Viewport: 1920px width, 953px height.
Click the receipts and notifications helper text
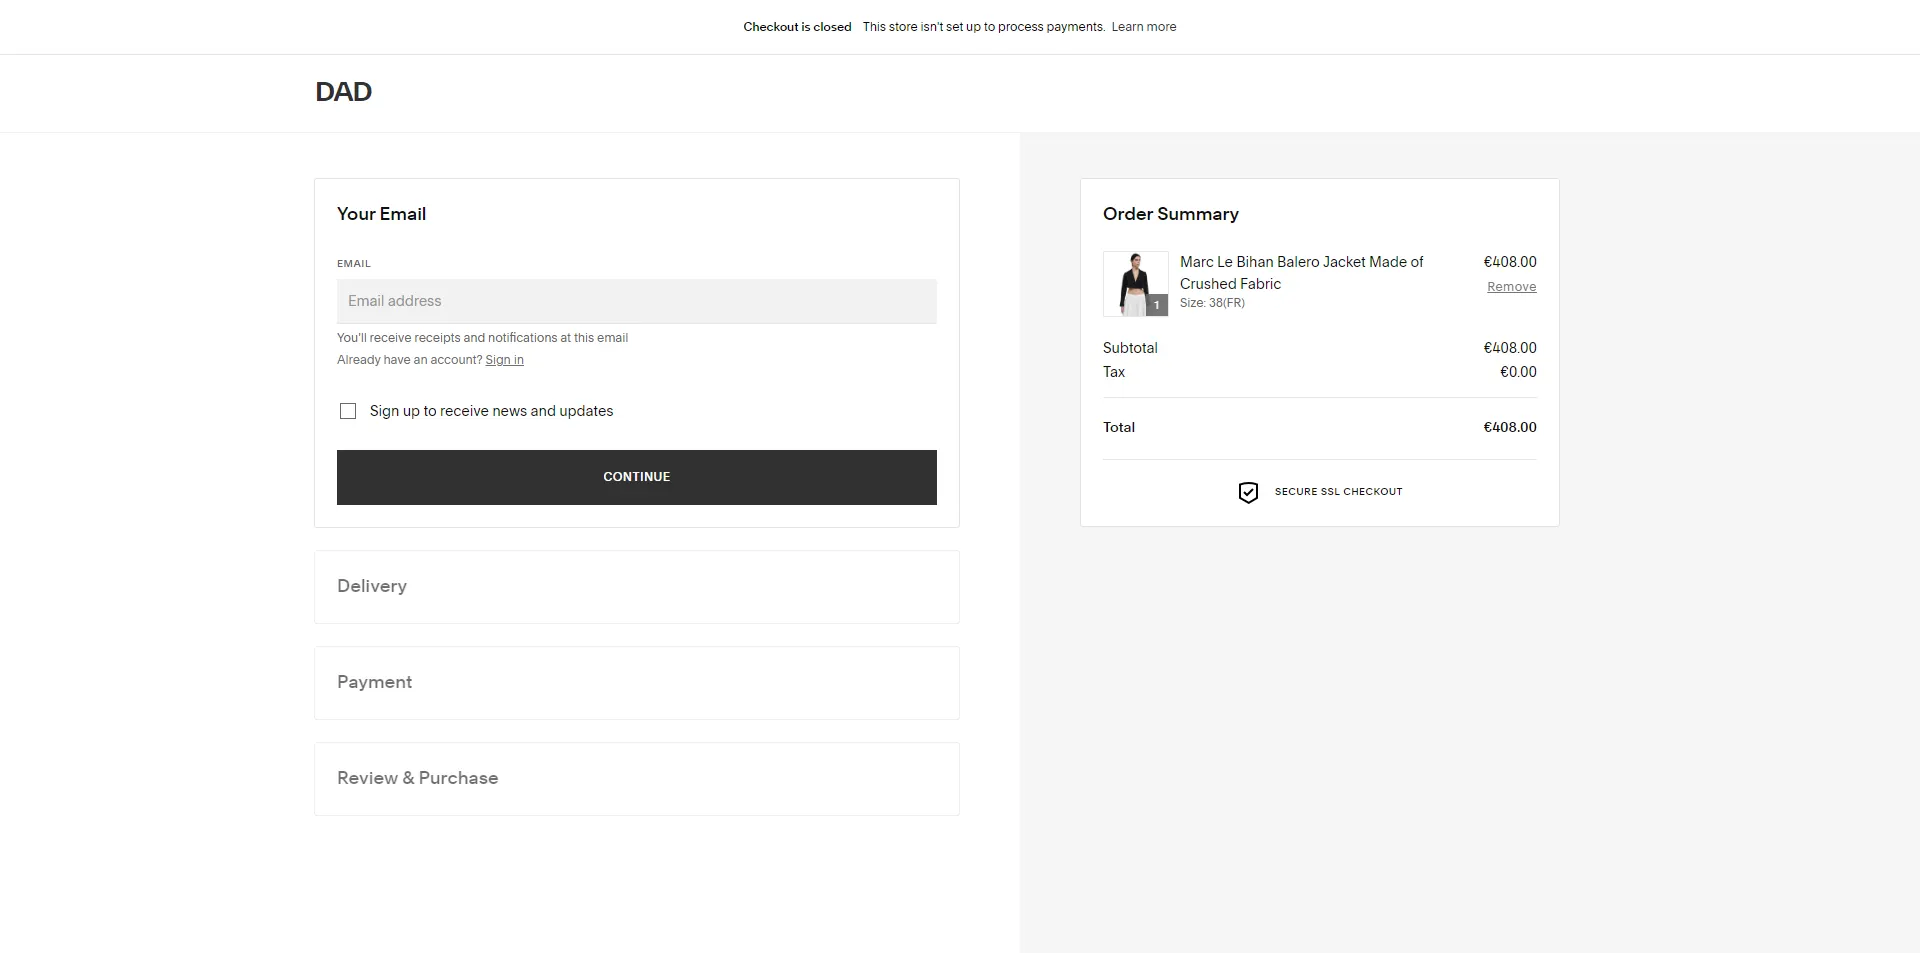pos(482,338)
